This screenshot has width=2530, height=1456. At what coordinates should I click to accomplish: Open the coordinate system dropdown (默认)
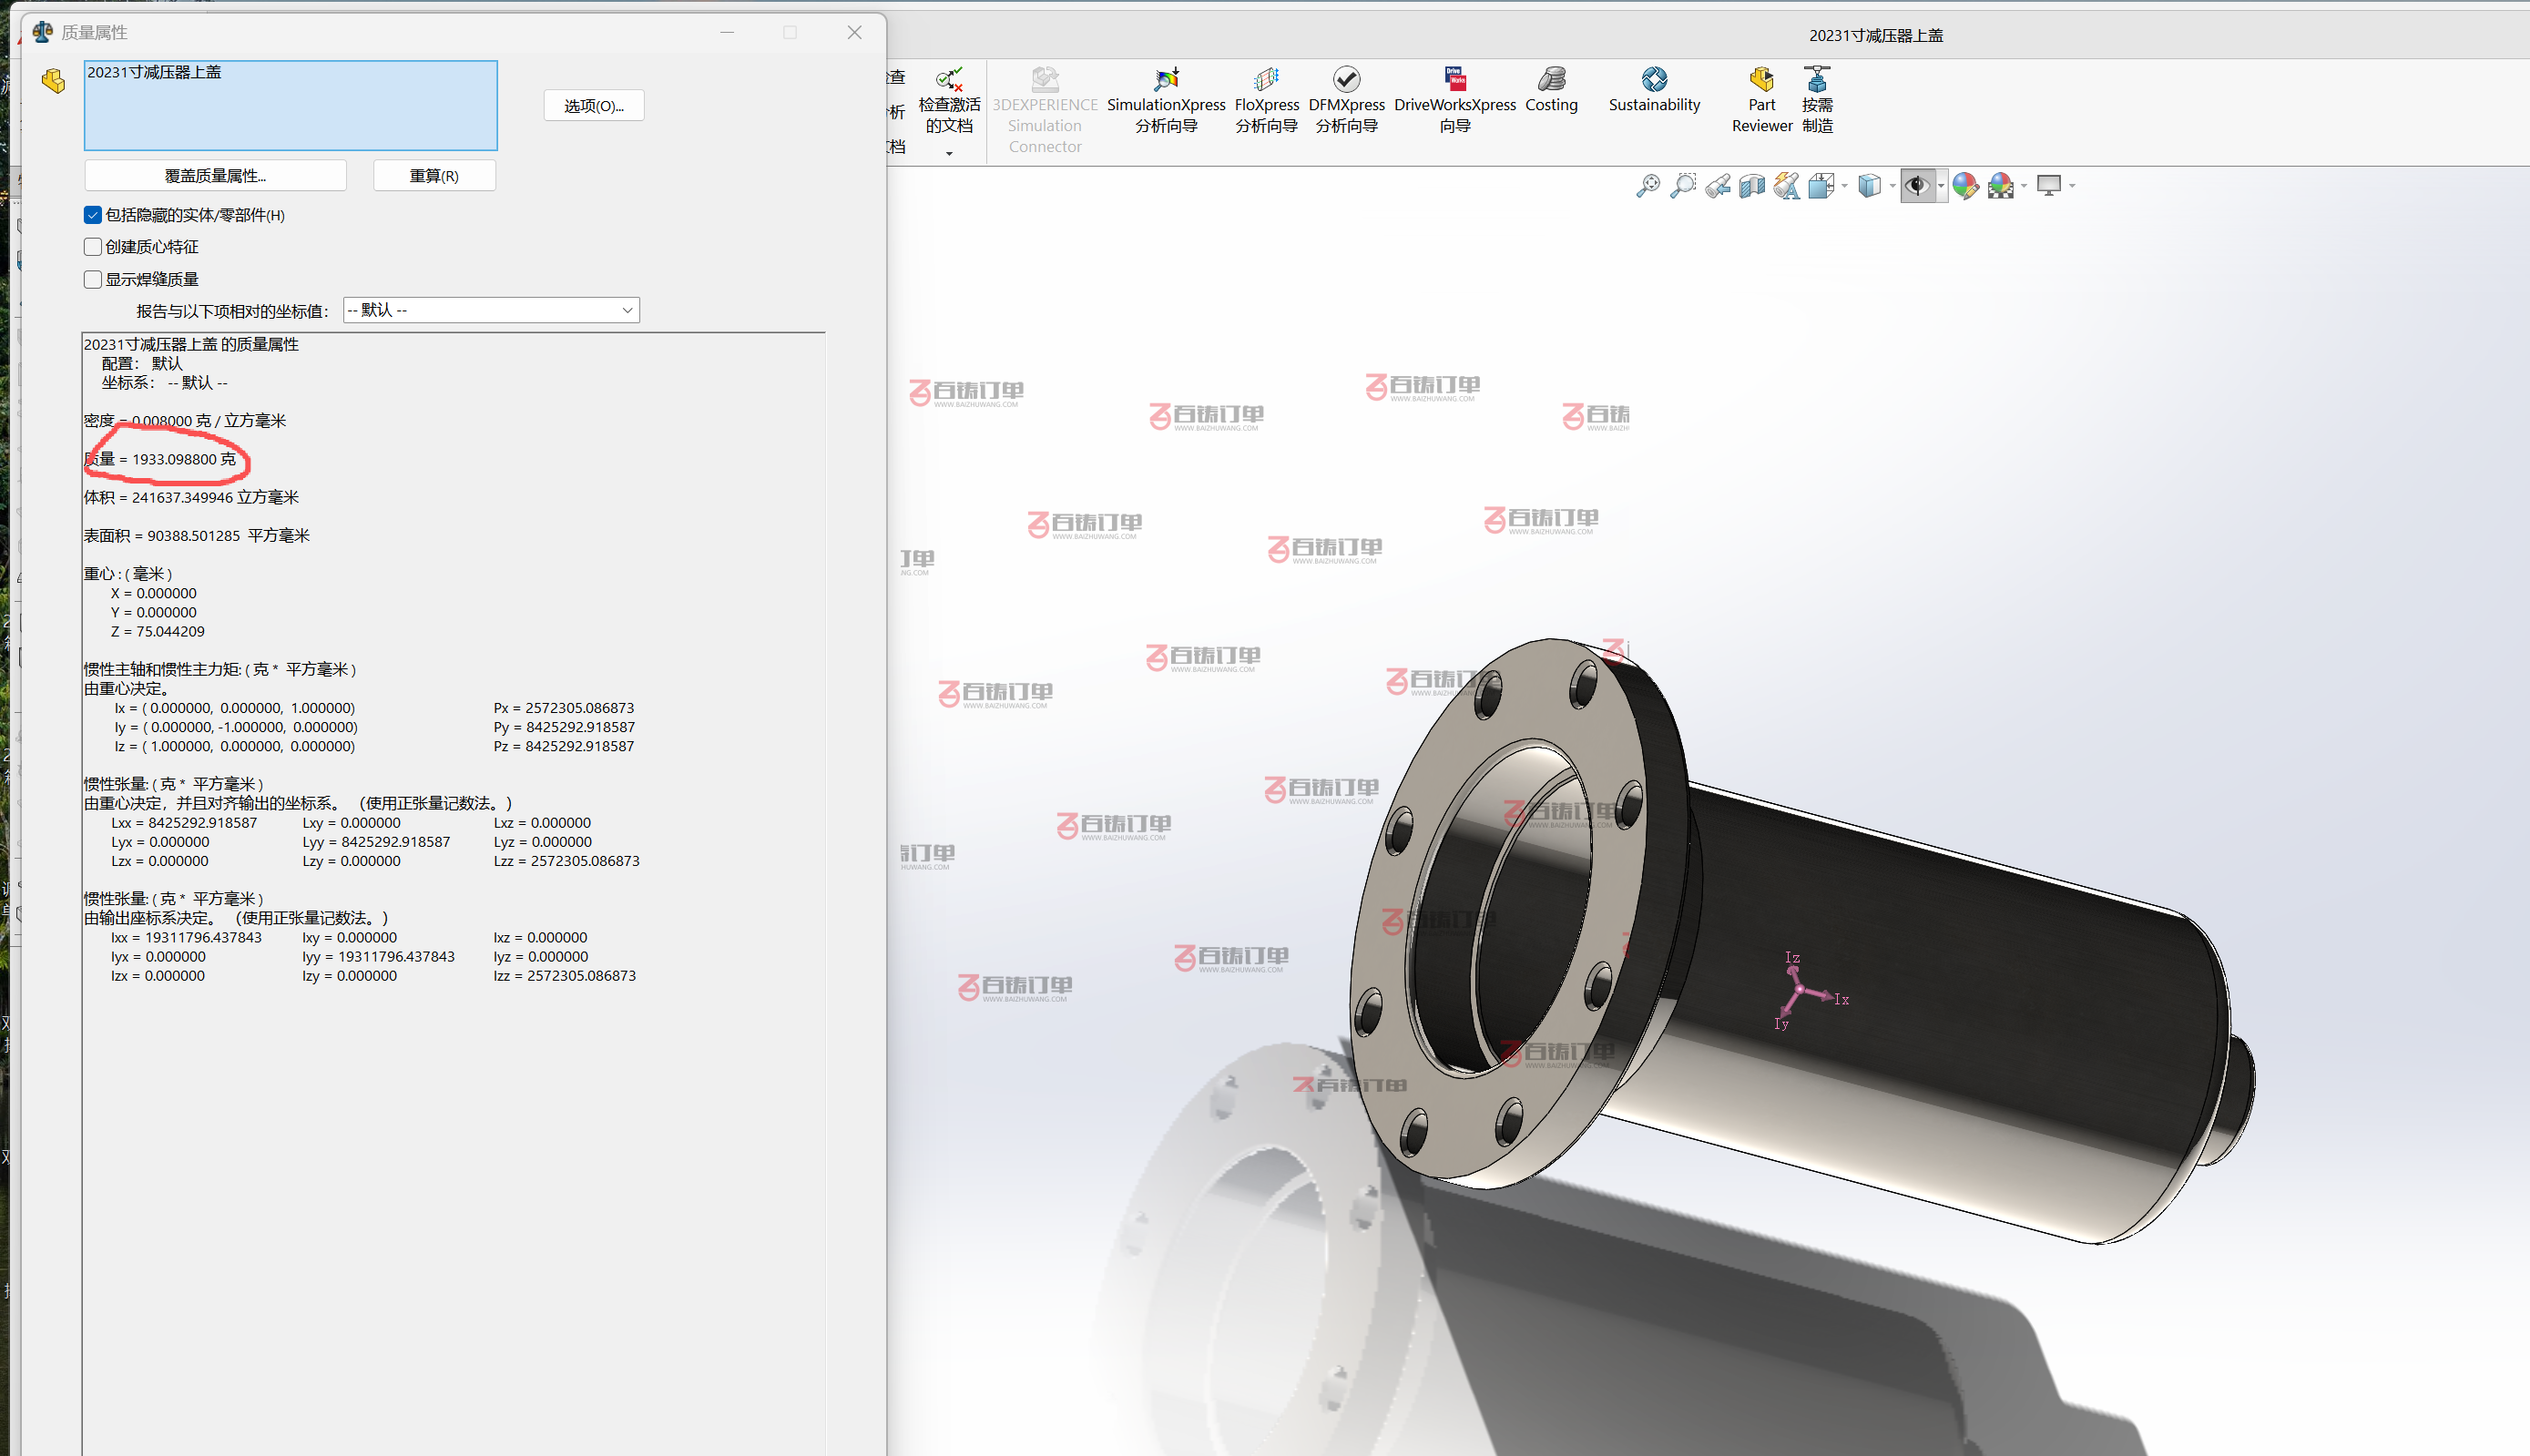click(490, 310)
